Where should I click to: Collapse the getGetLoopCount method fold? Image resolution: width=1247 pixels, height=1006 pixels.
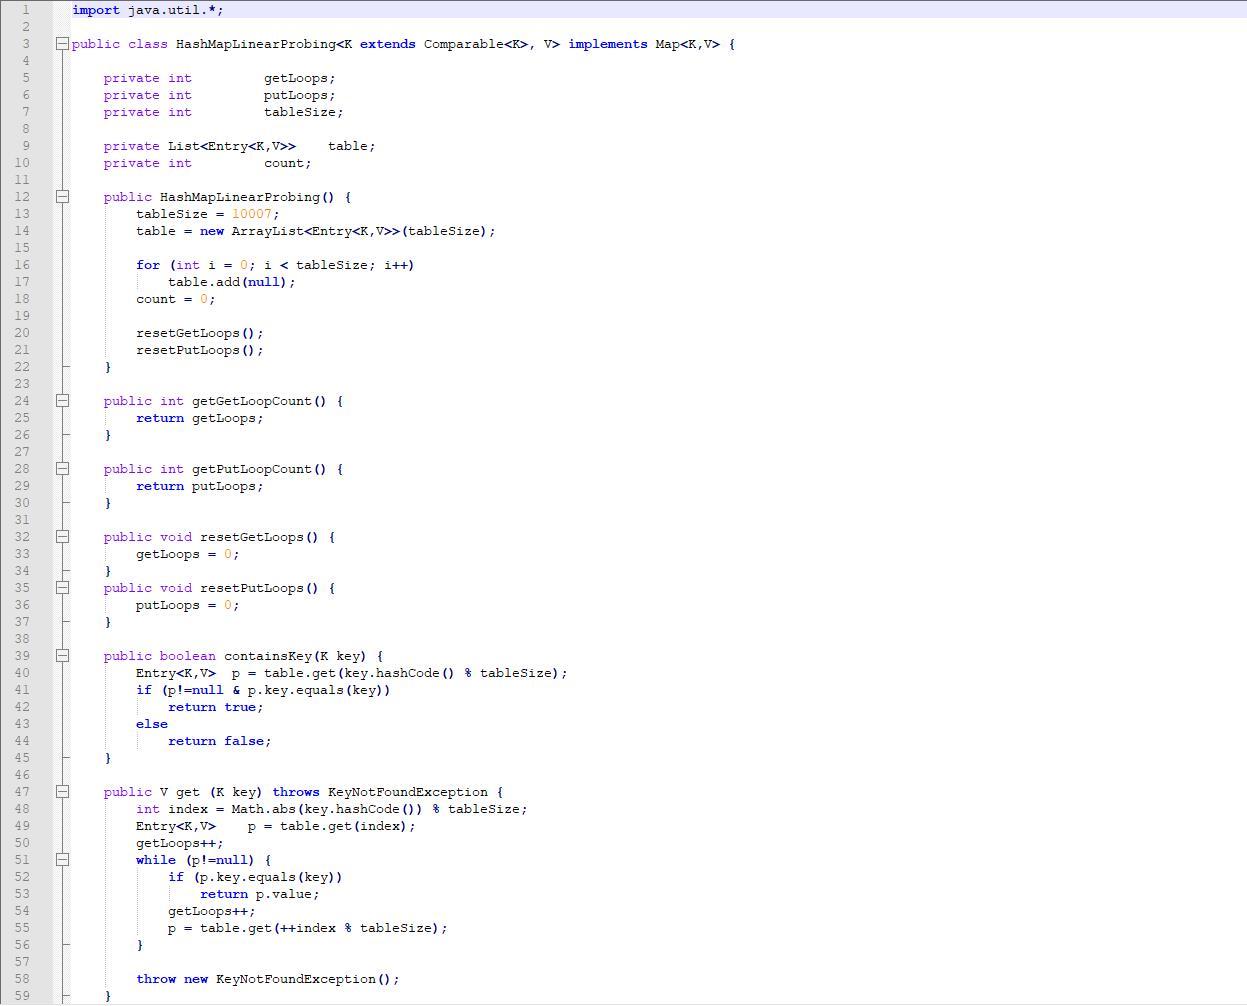pos(62,401)
